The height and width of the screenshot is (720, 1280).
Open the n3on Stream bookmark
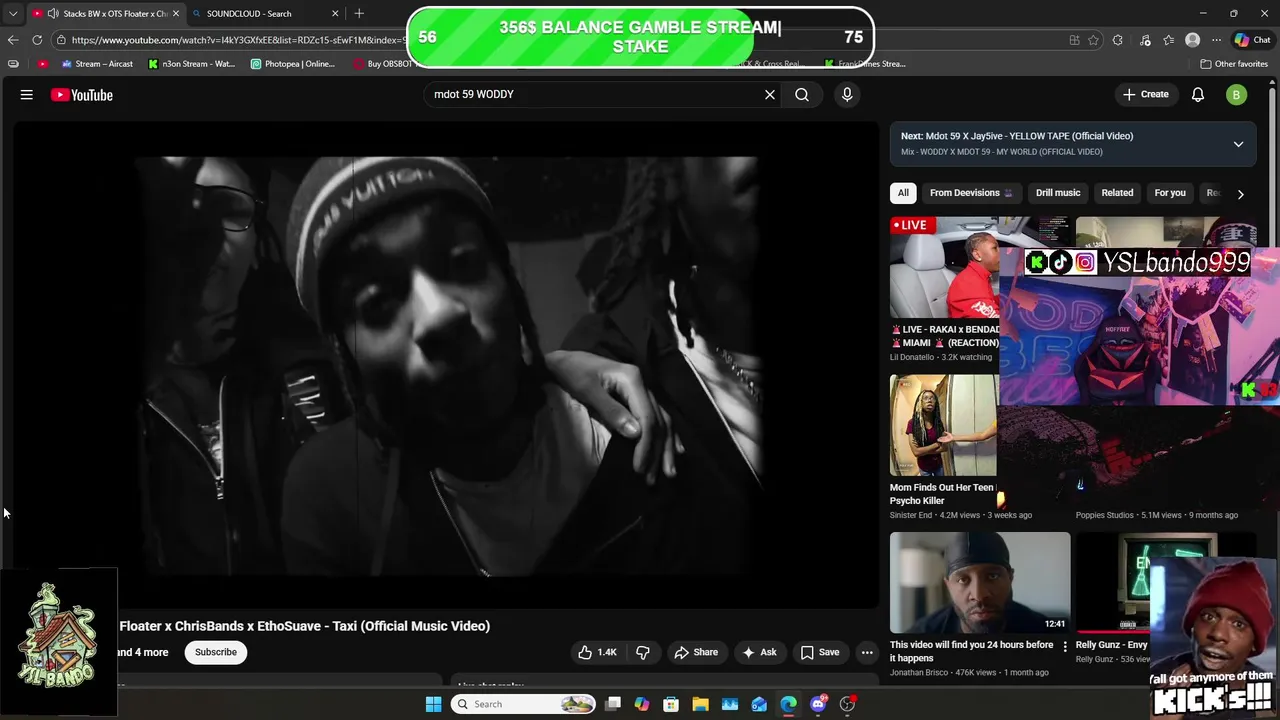pos(191,64)
